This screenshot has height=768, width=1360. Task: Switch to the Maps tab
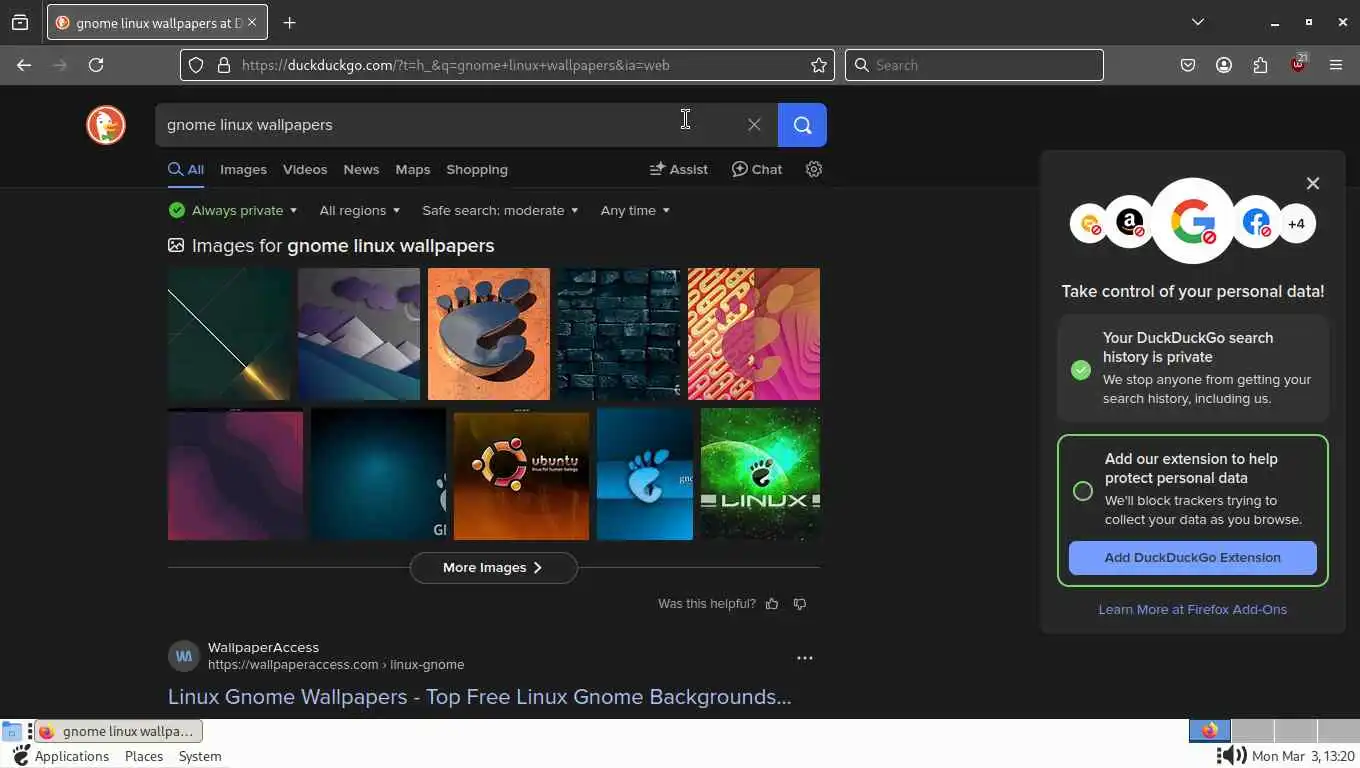[x=412, y=169]
